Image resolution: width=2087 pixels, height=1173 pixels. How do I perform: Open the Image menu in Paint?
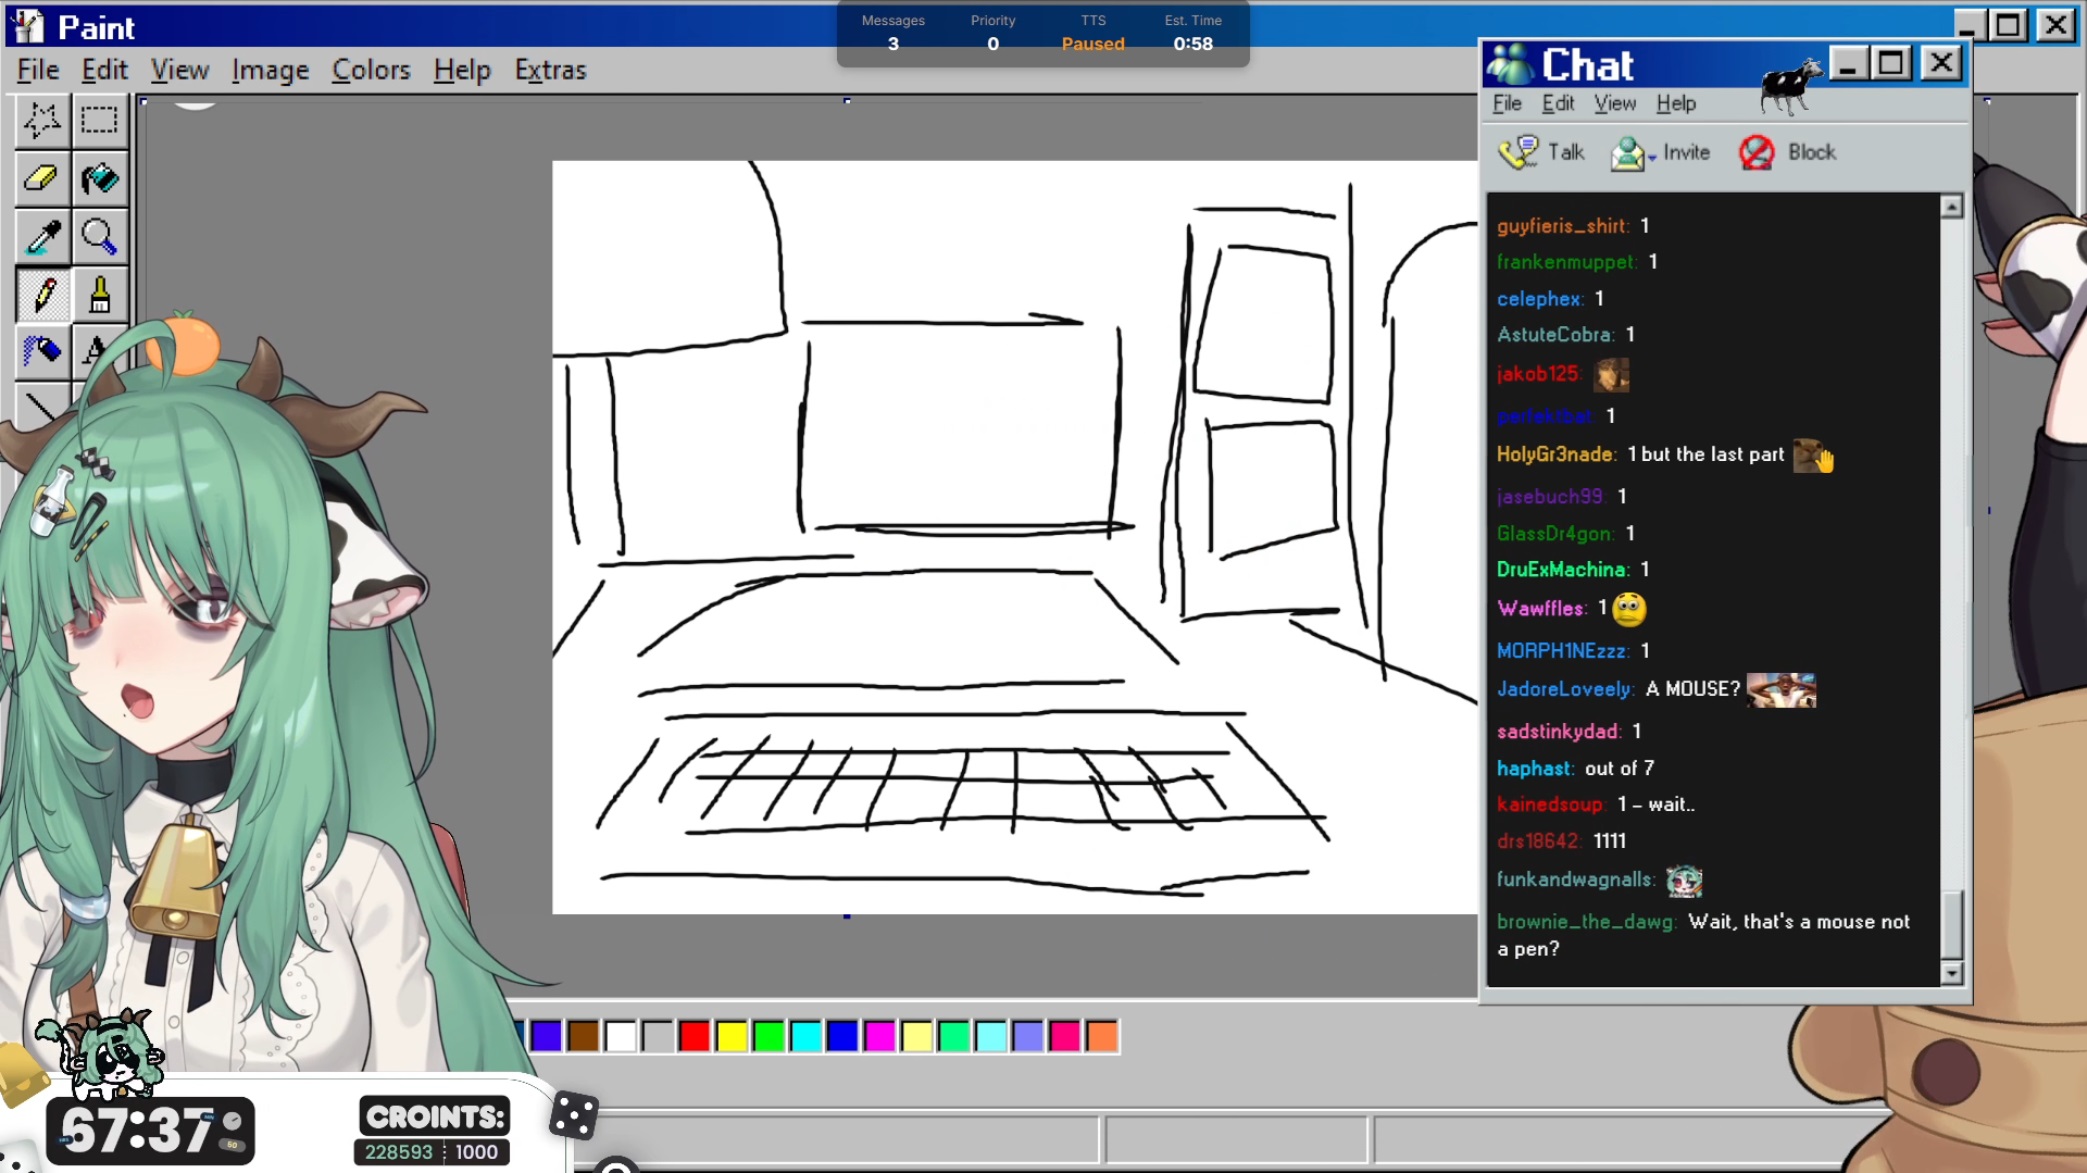(x=270, y=70)
